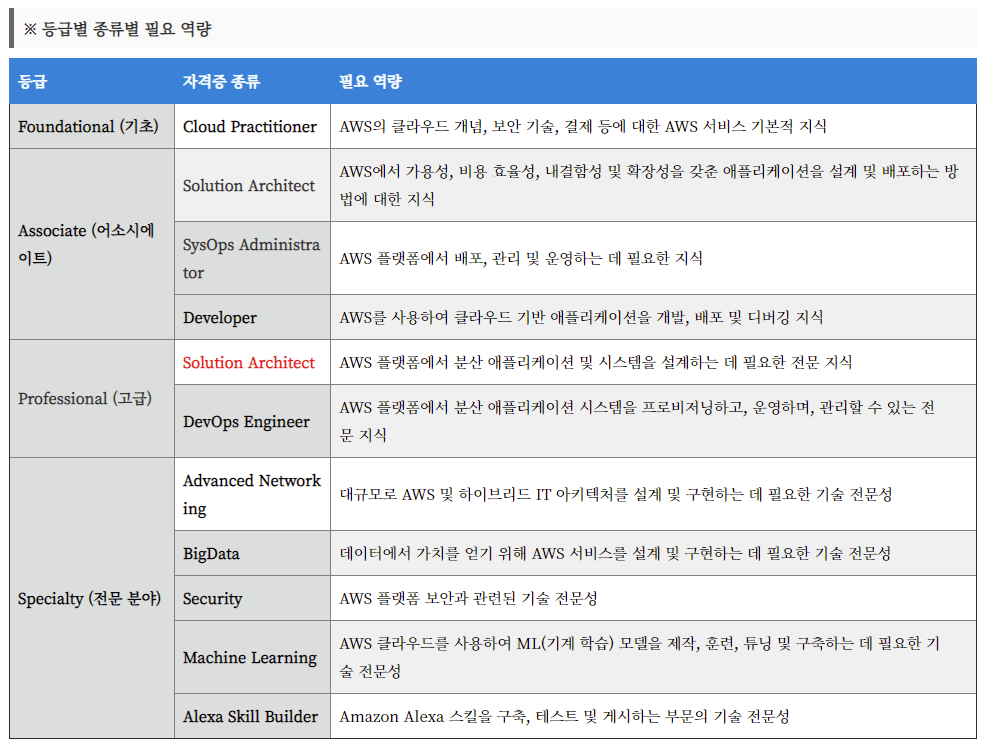
Task: Select the description about '하이브리드 IT 아키텍처'
Action: tap(616, 494)
